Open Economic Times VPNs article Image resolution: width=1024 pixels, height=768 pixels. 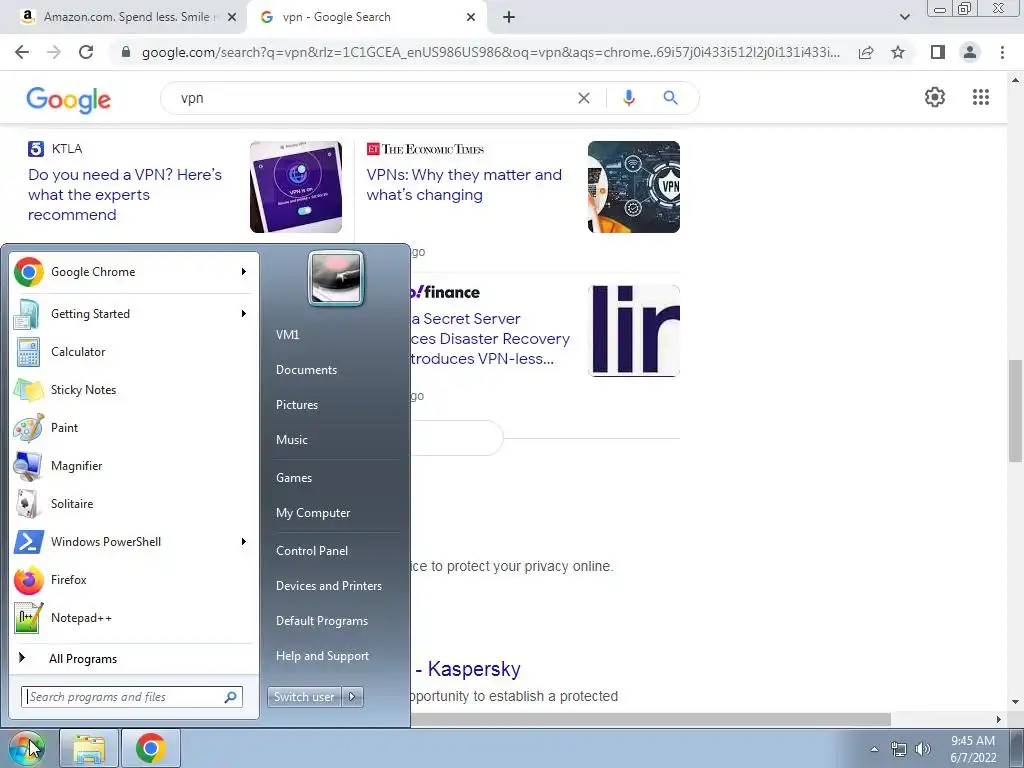coord(464,185)
